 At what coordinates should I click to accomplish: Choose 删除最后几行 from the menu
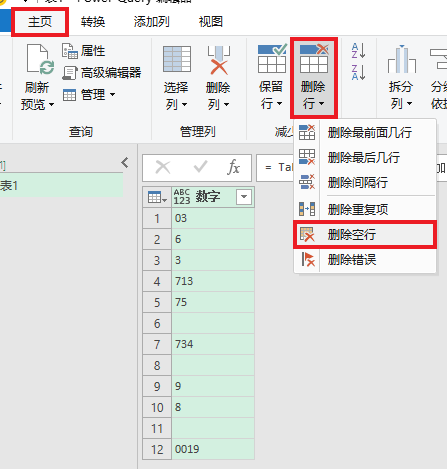[x=365, y=157]
